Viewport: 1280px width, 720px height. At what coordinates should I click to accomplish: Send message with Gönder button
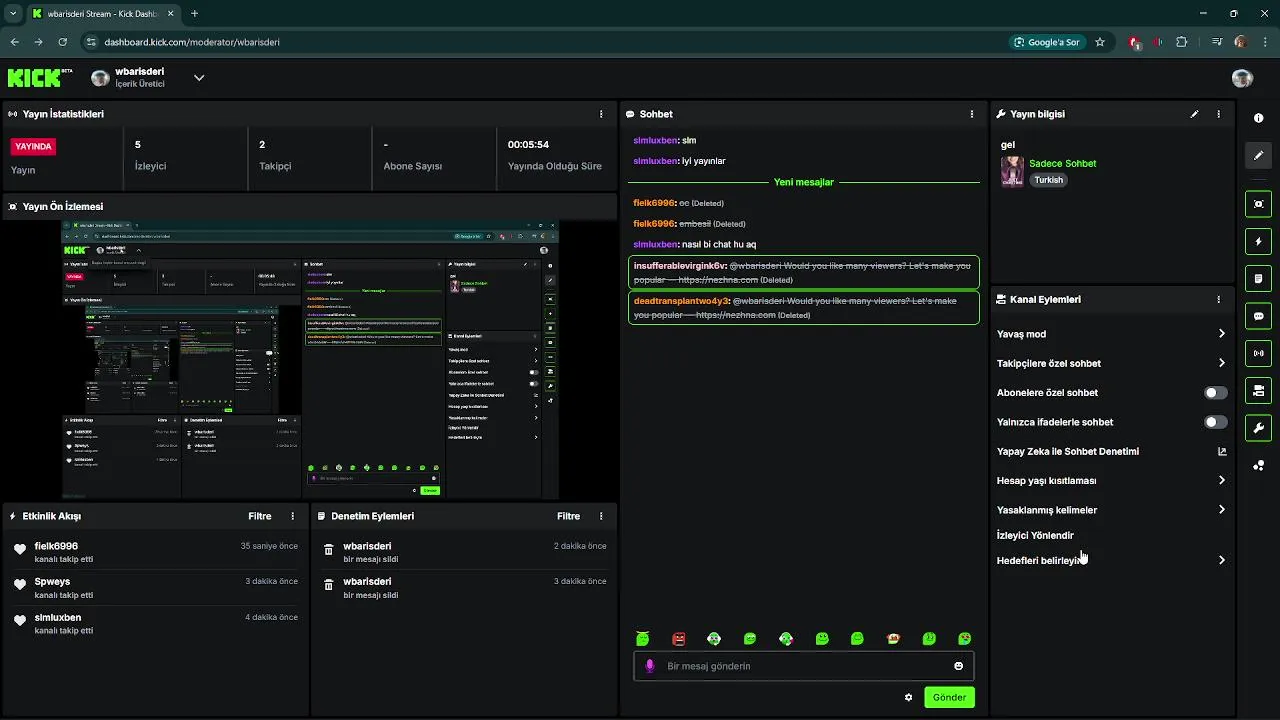949,697
